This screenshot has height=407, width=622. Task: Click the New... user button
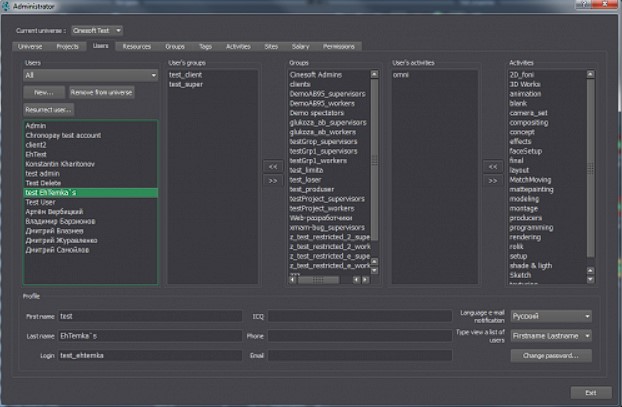(44, 92)
